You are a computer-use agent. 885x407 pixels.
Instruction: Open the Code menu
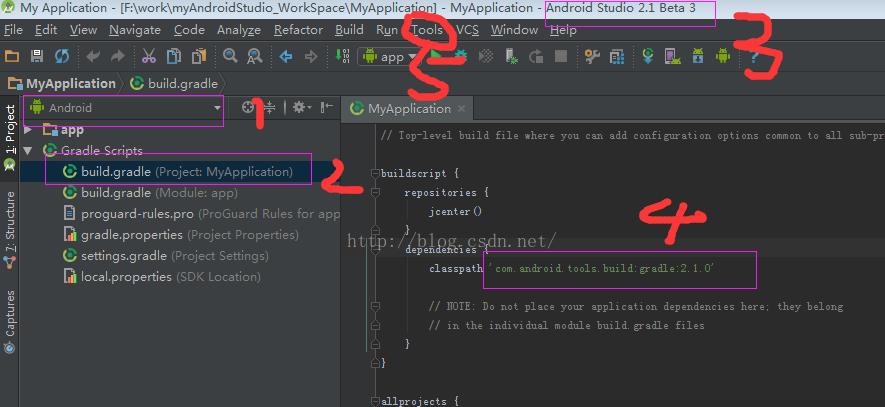[189, 30]
